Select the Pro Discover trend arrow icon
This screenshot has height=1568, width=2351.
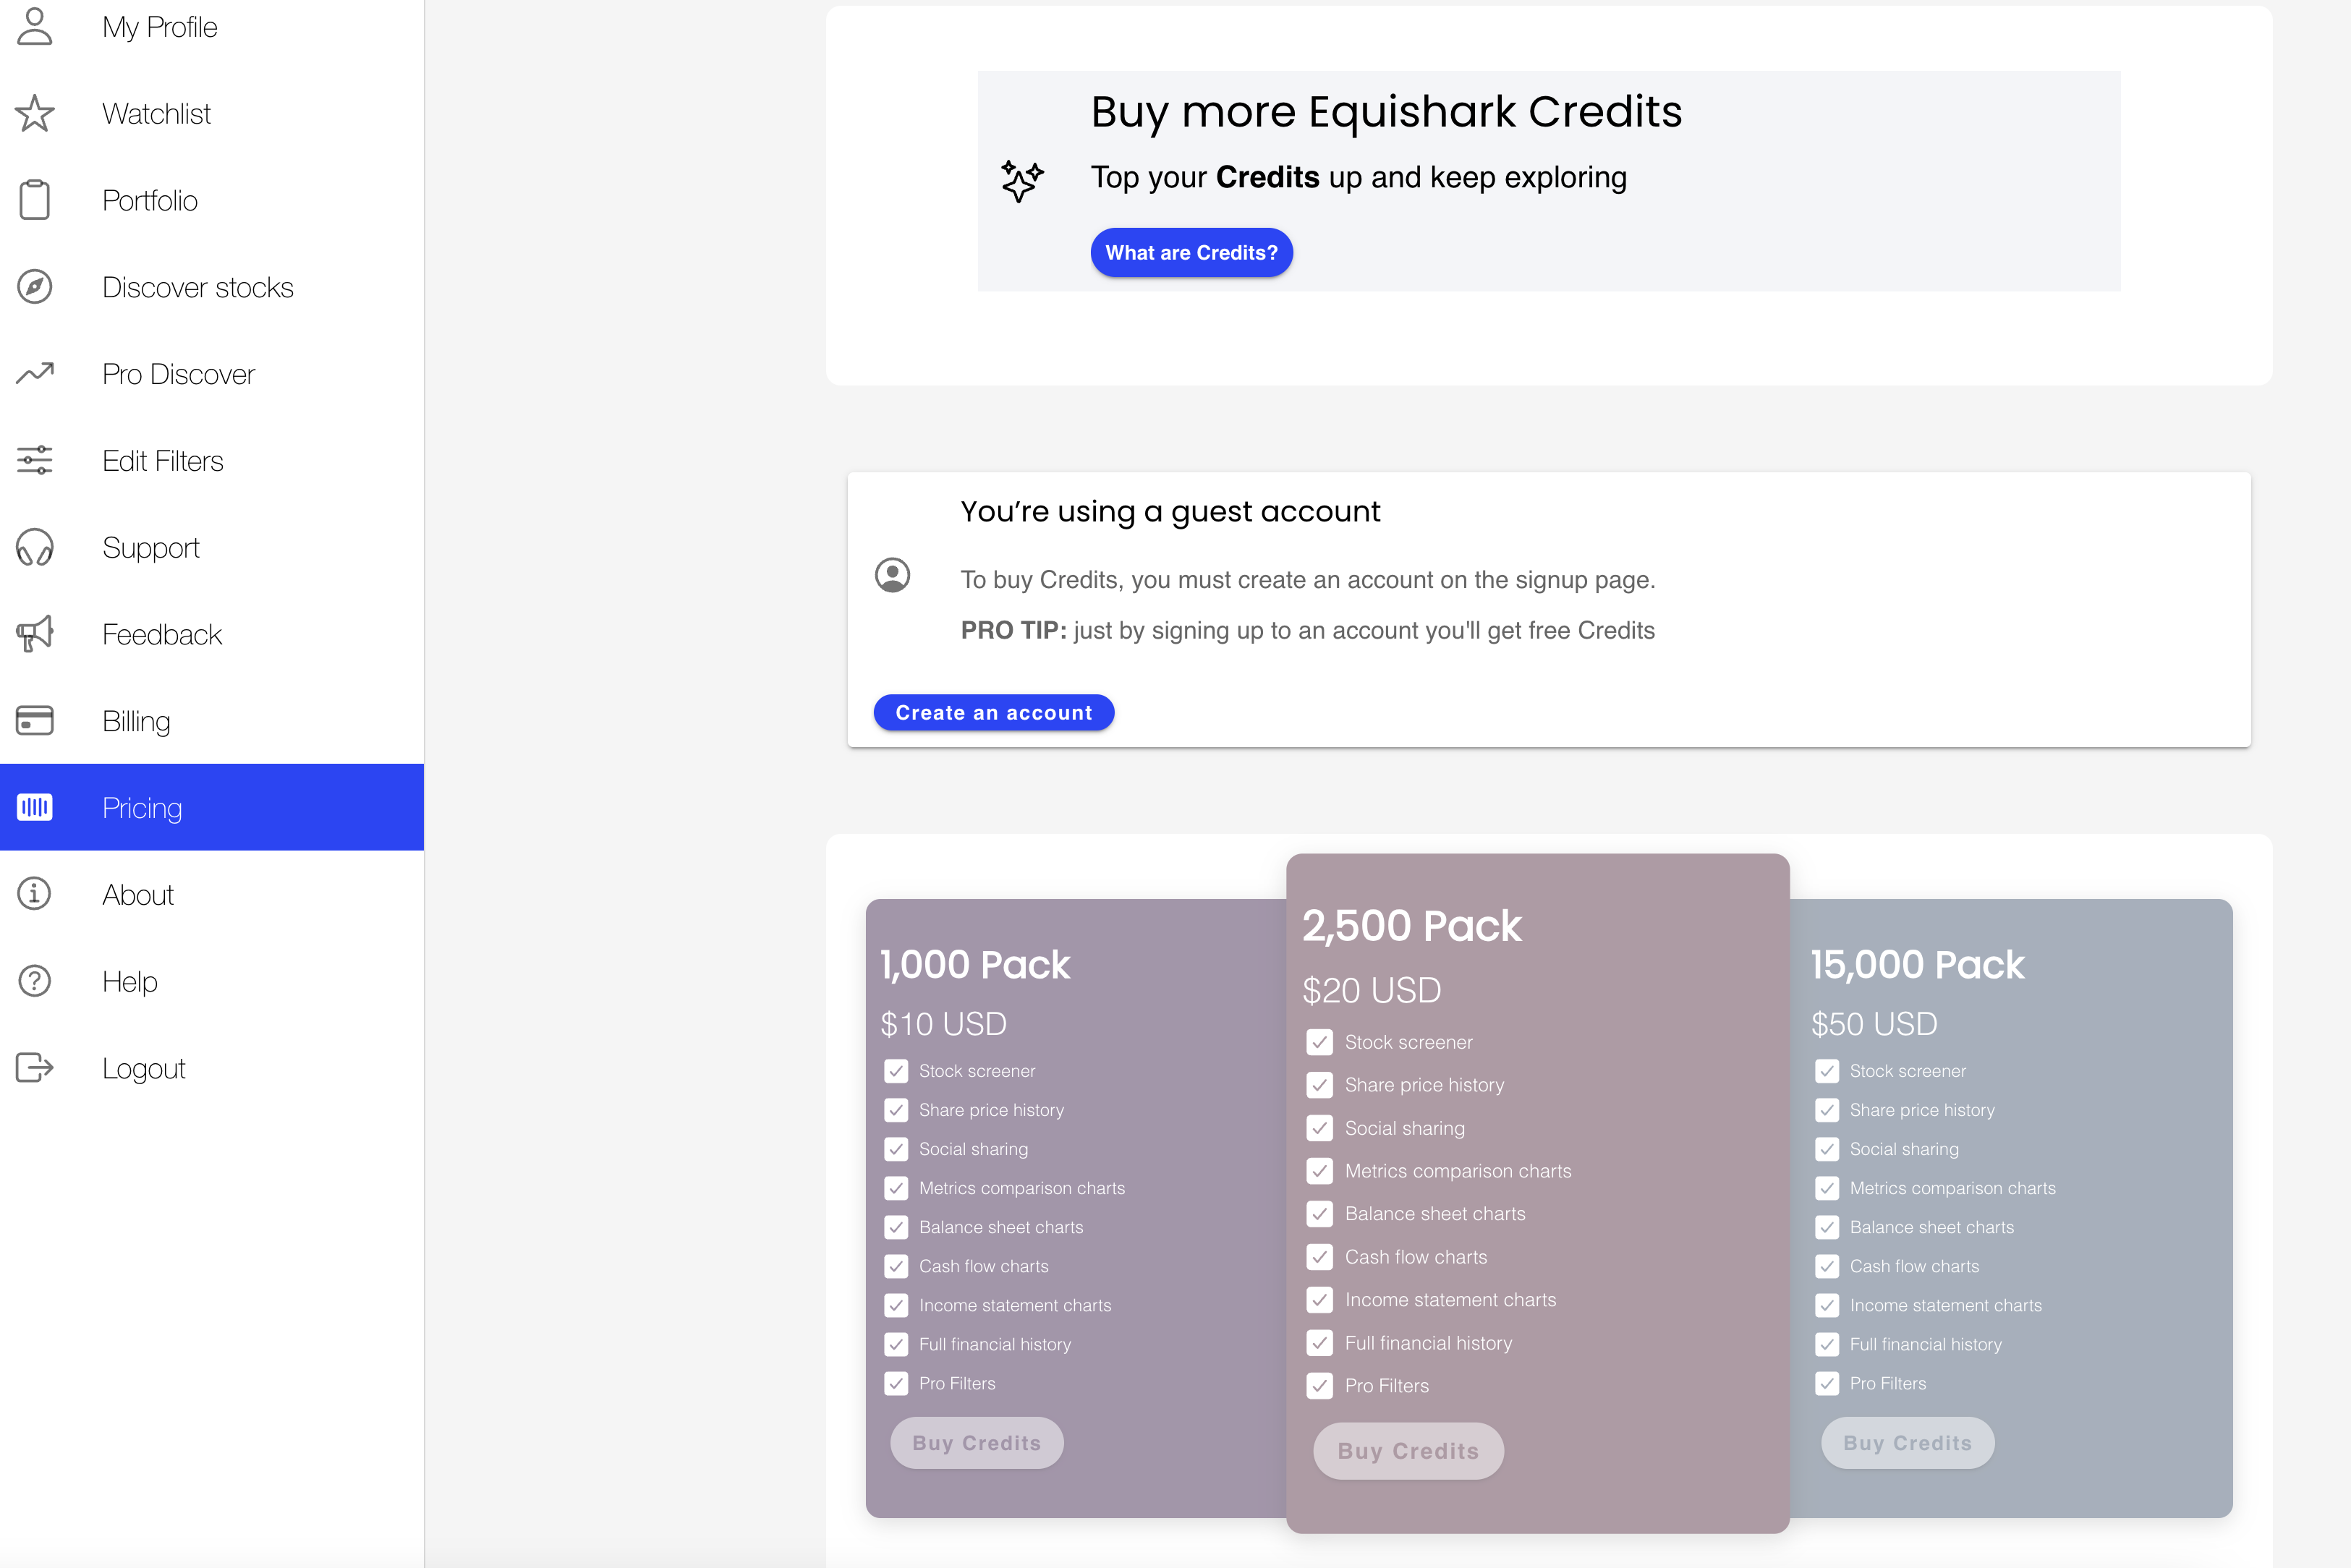click(x=34, y=373)
